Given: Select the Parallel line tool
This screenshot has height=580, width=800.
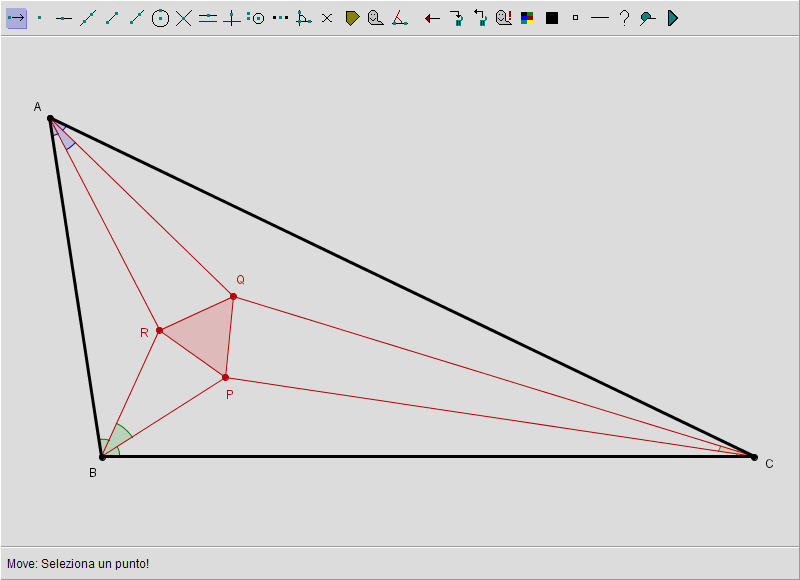Looking at the screenshot, I should (x=208, y=18).
